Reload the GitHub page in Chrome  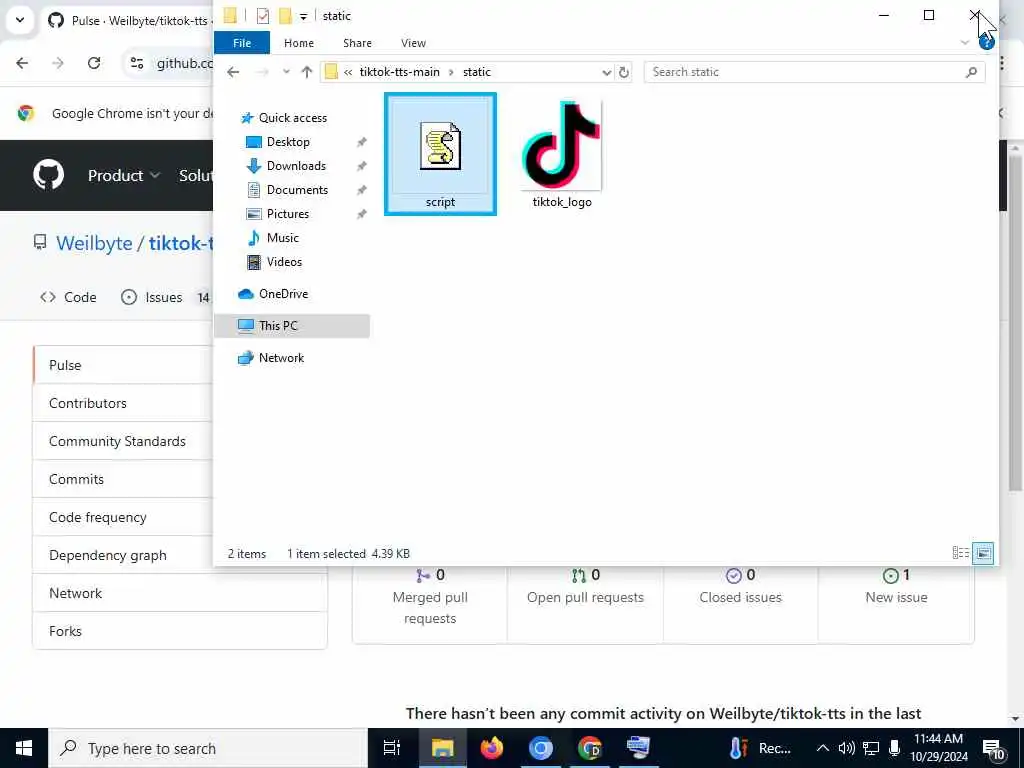coord(94,63)
